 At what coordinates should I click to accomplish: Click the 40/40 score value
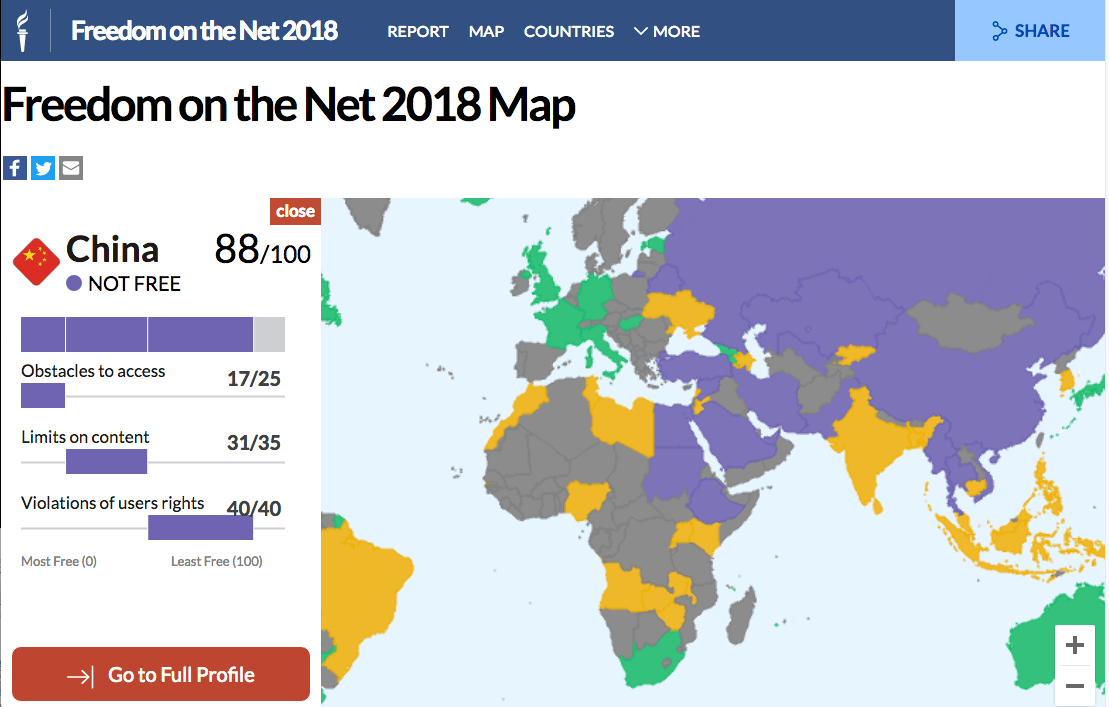click(253, 508)
